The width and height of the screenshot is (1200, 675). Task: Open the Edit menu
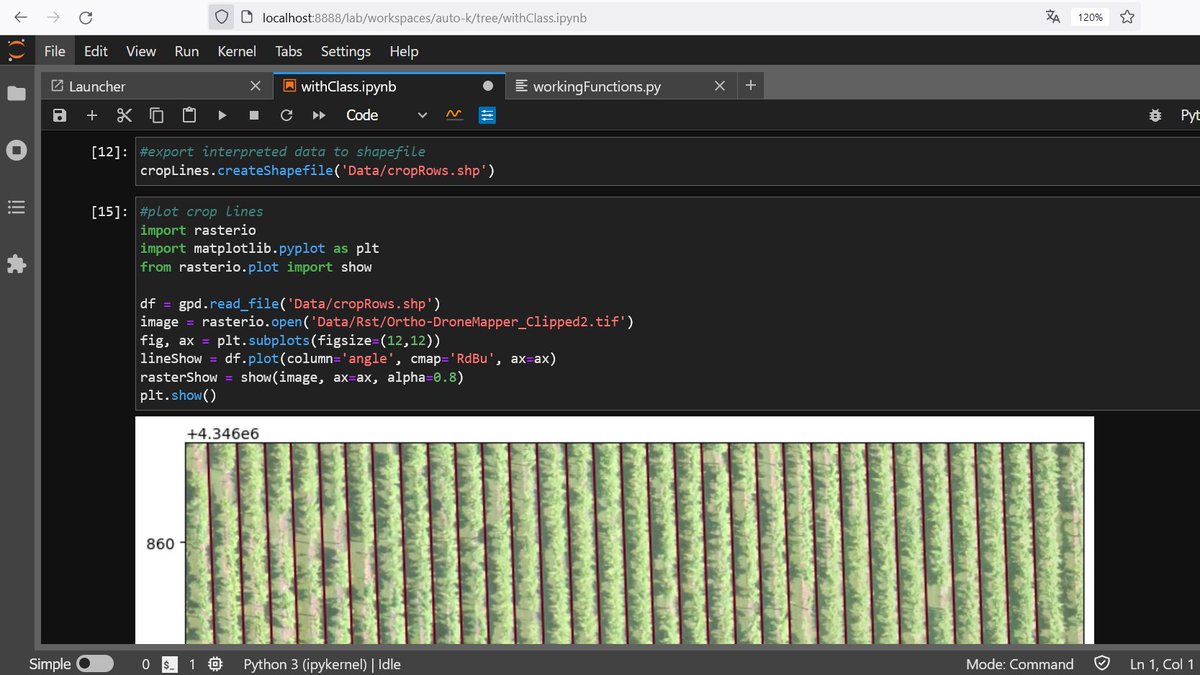96,51
